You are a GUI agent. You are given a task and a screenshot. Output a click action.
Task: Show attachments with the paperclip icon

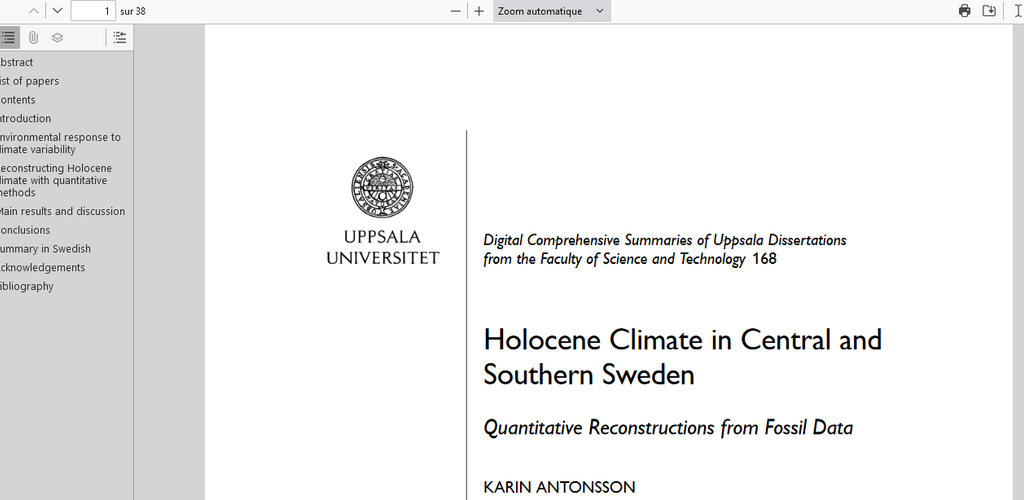click(x=33, y=38)
